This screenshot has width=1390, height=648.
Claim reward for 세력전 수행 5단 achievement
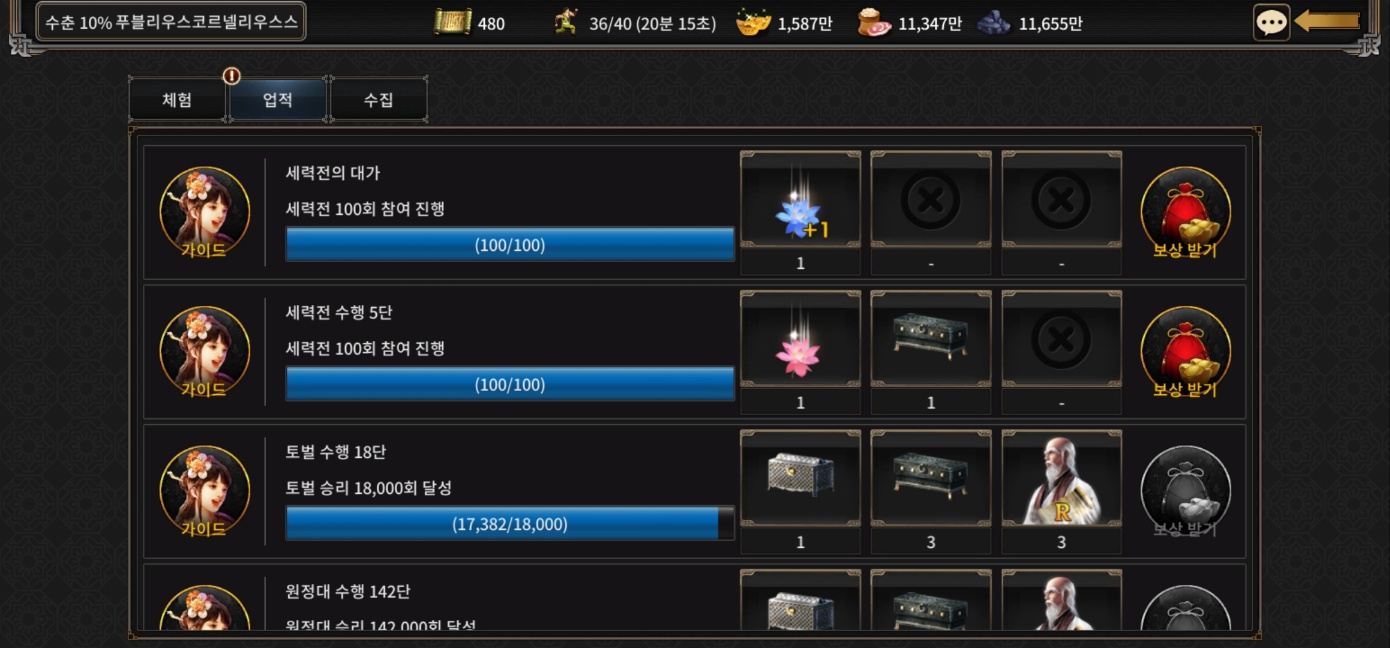[x=1185, y=353]
